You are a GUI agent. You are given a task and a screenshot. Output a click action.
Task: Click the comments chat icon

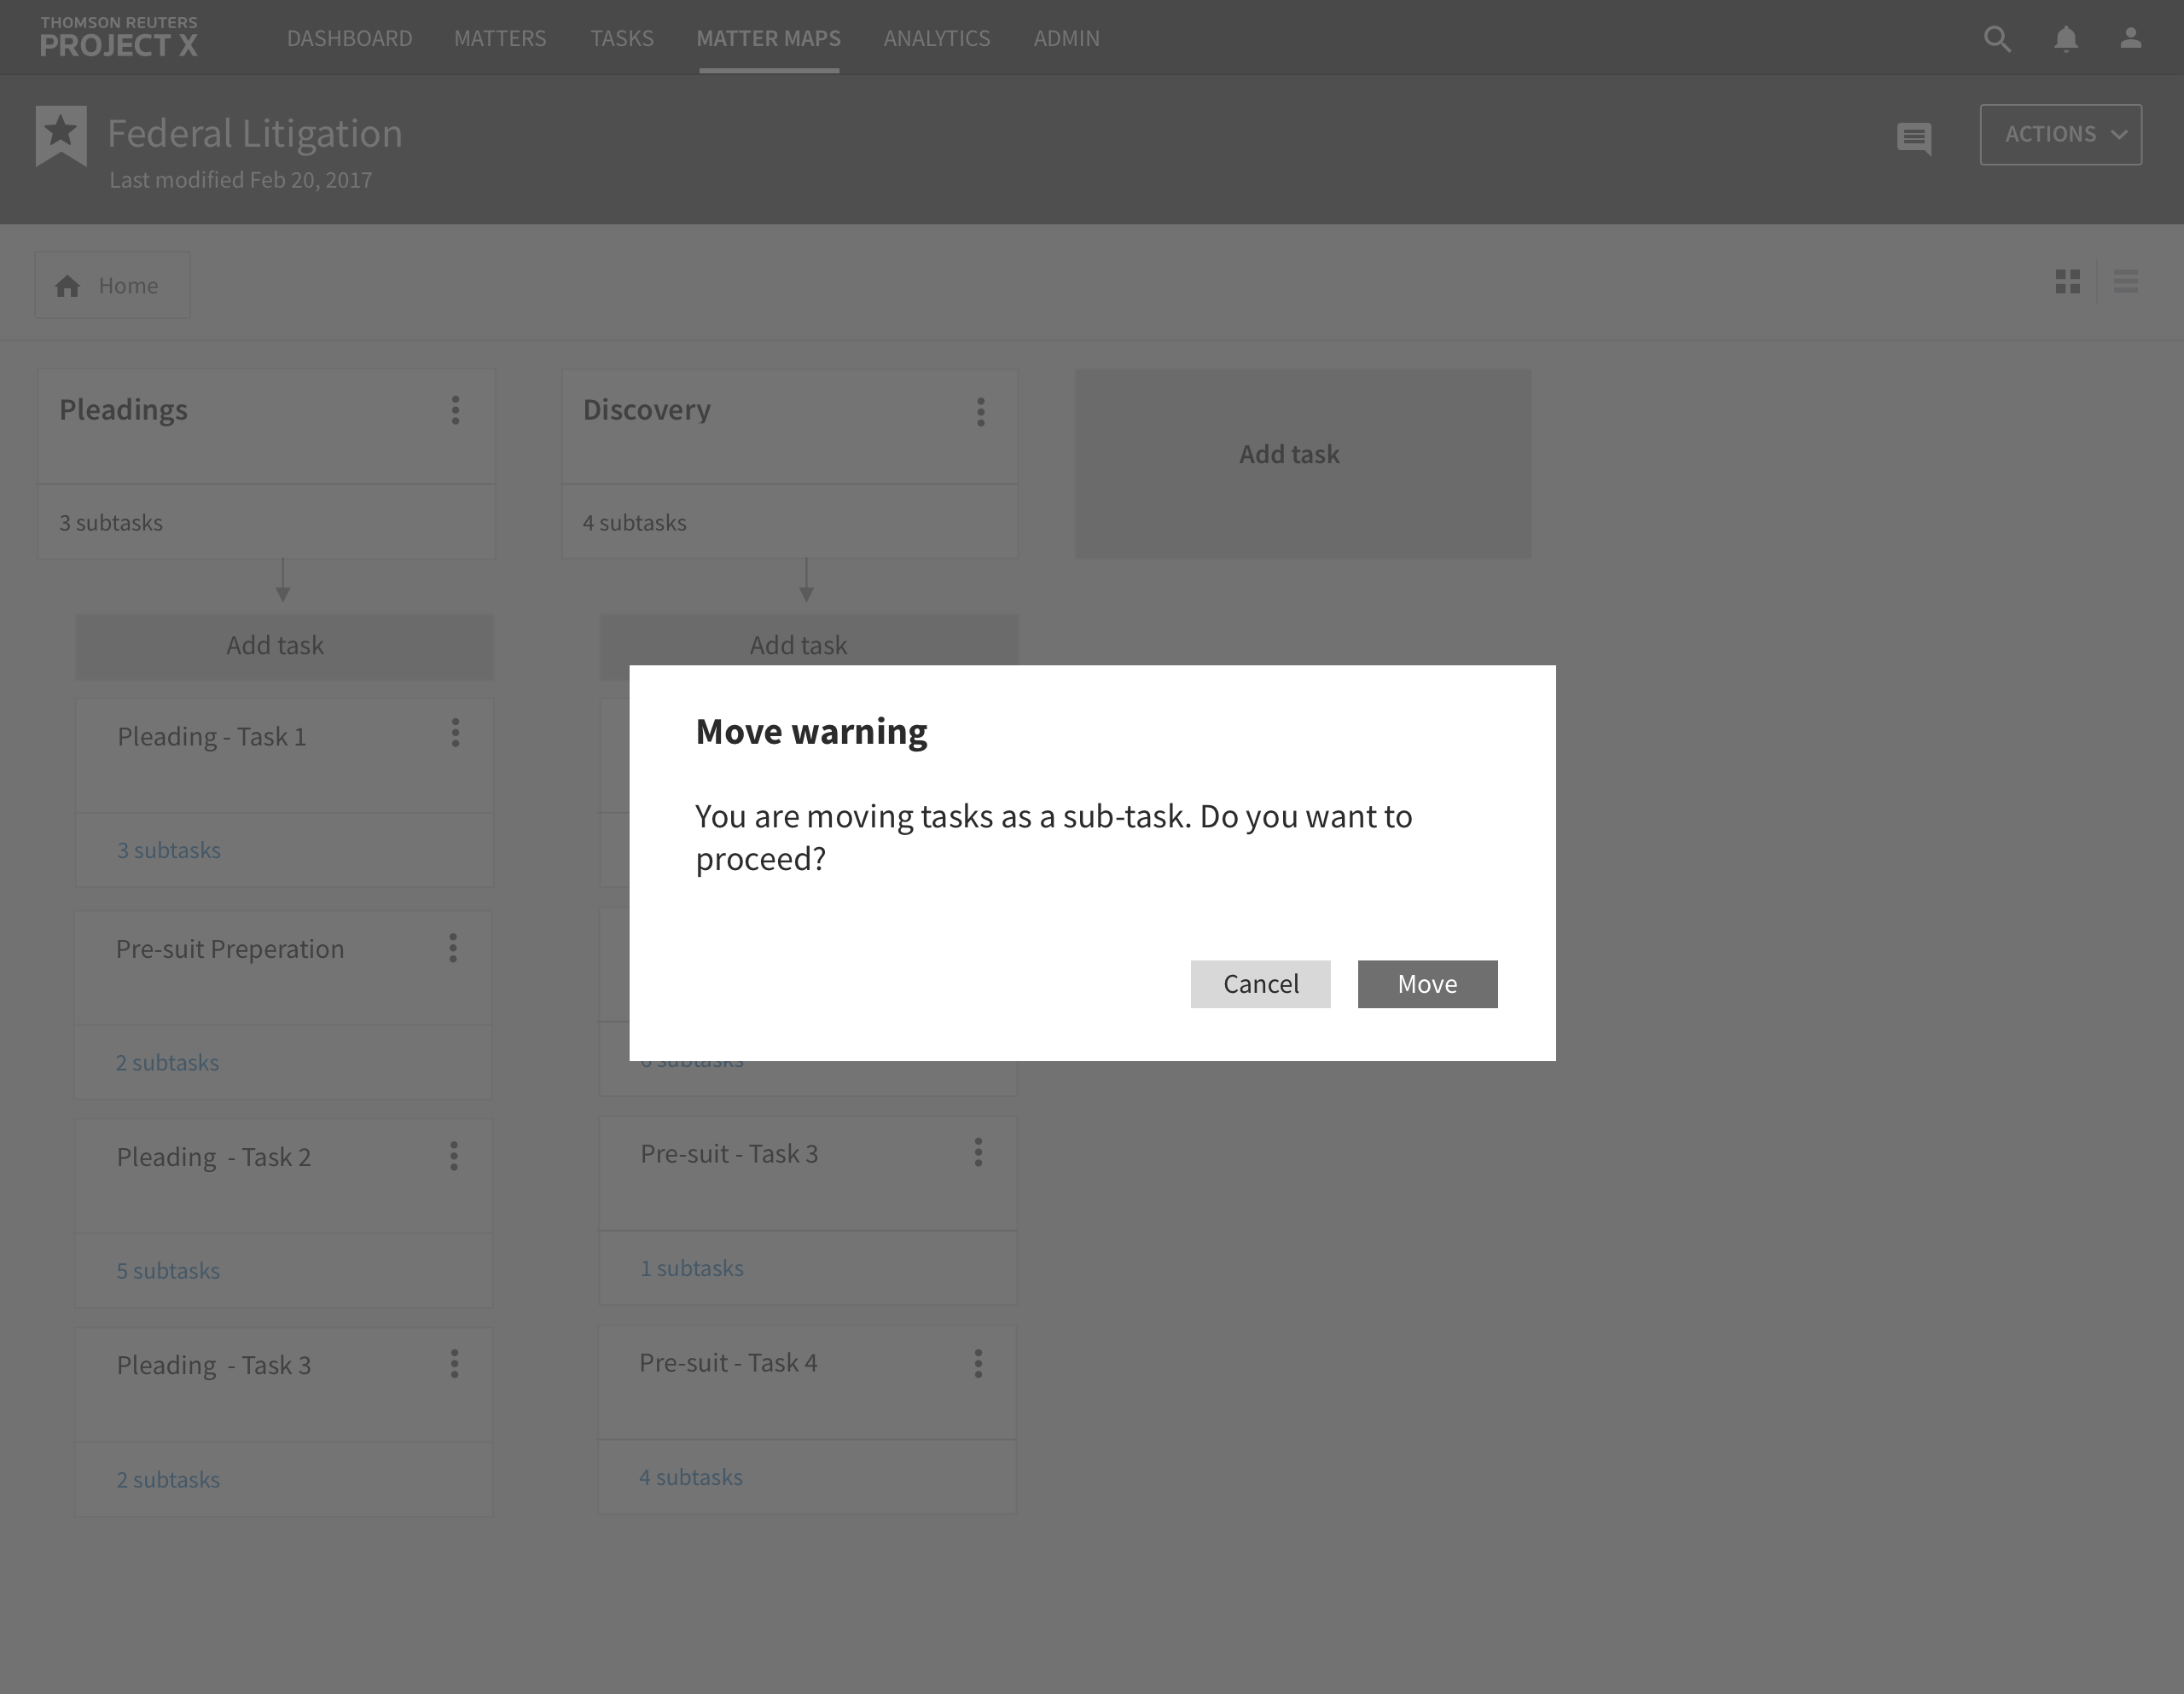(x=1913, y=137)
